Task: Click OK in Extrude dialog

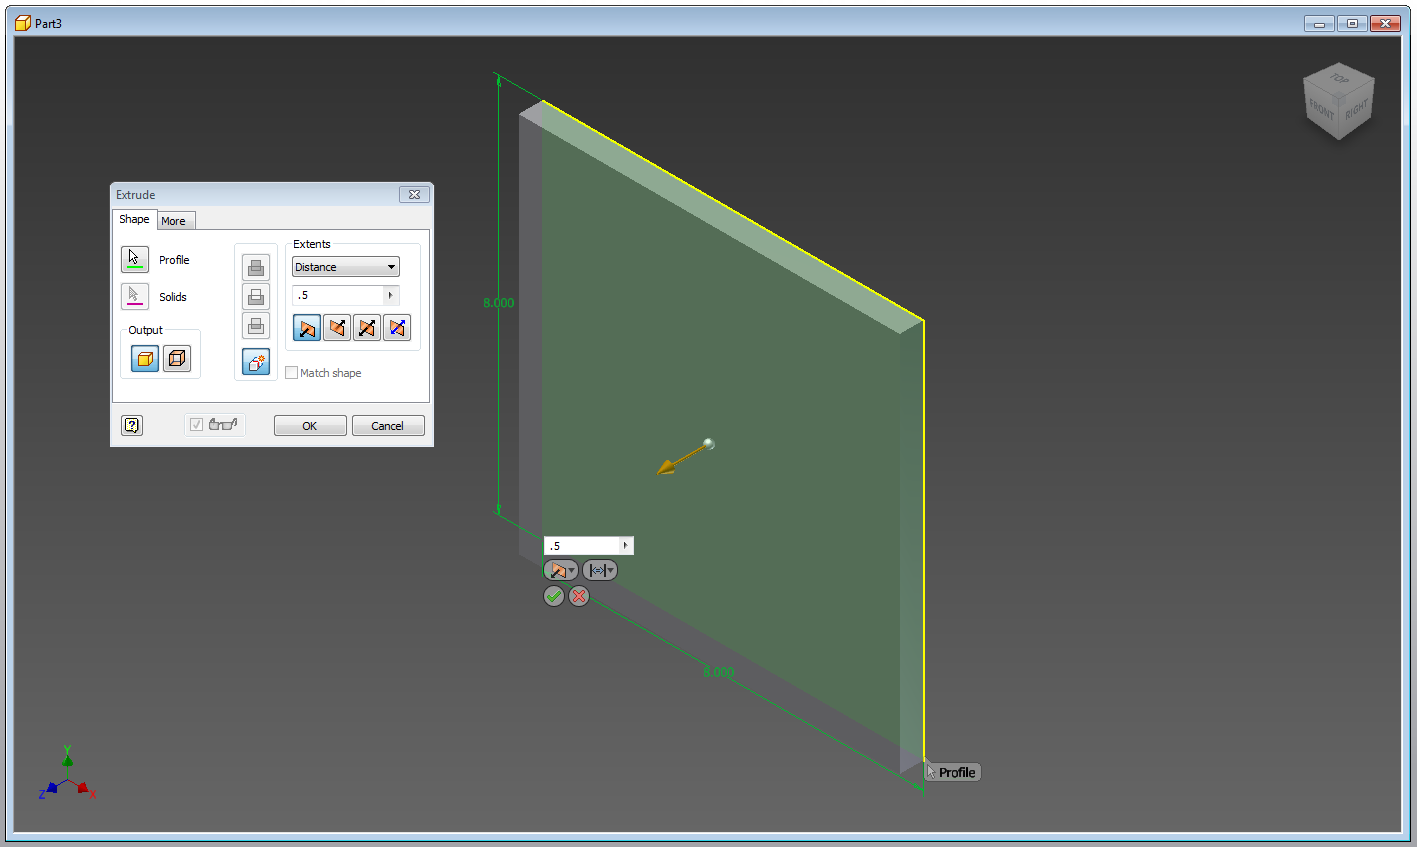Action: (x=310, y=425)
